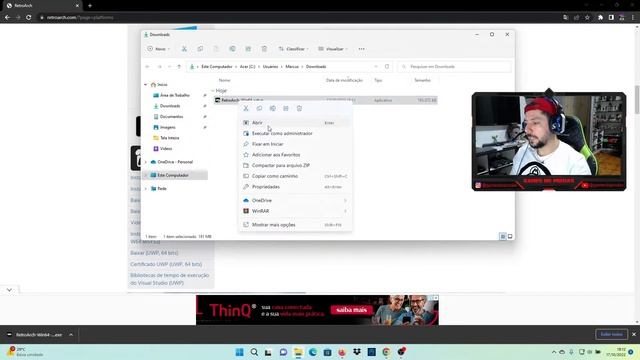Collapse the Início tree node

click(x=146, y=84)
